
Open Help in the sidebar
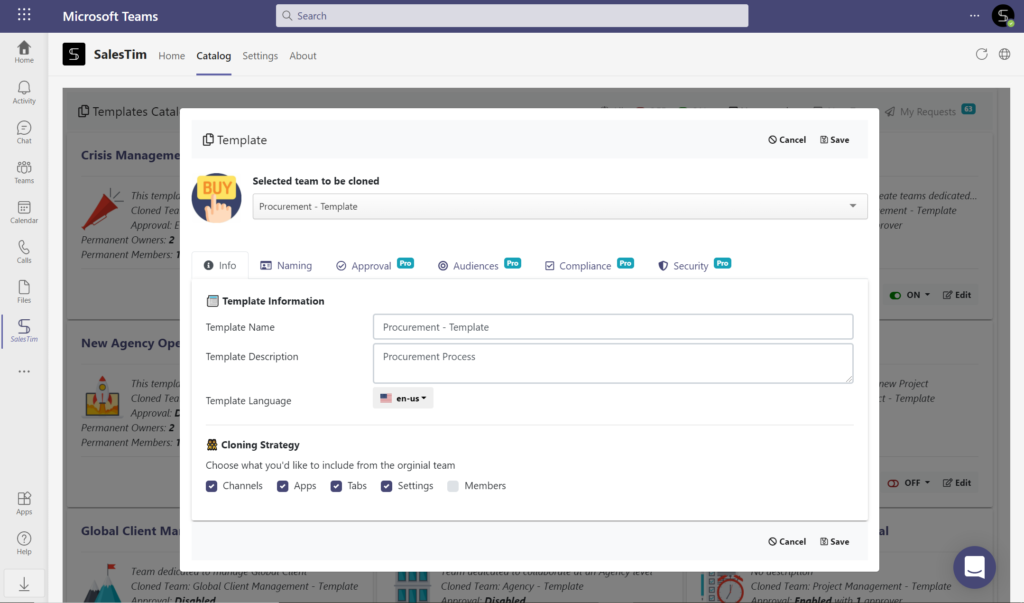click(24, 543)
